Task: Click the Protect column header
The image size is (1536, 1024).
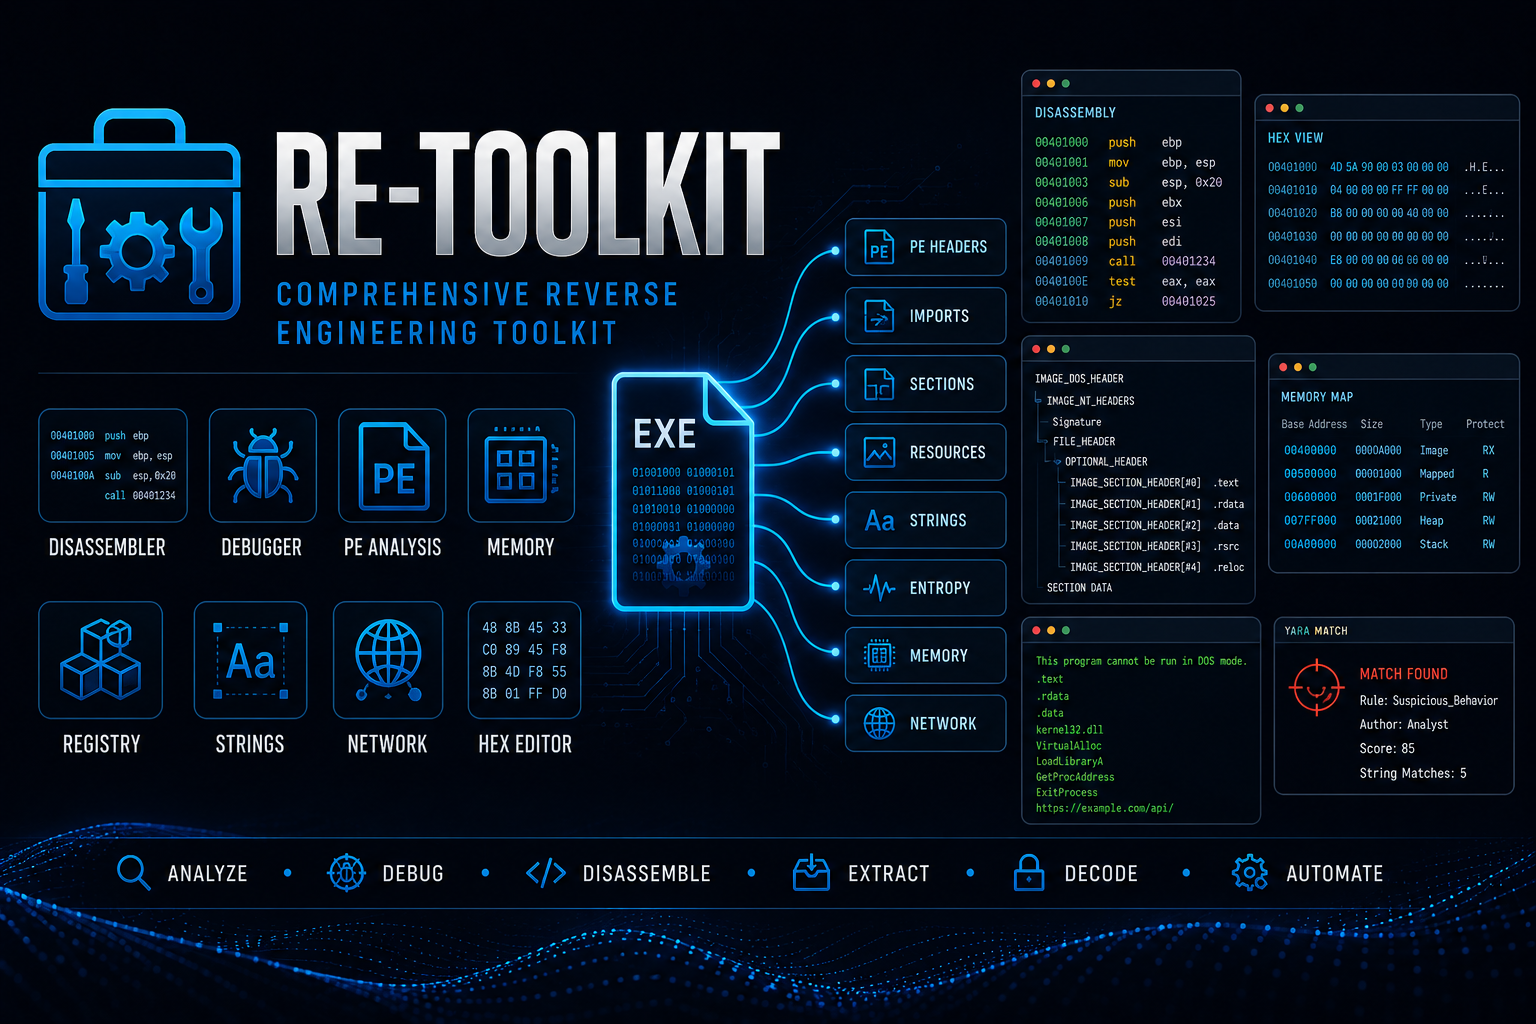Action: point(1485,424)
